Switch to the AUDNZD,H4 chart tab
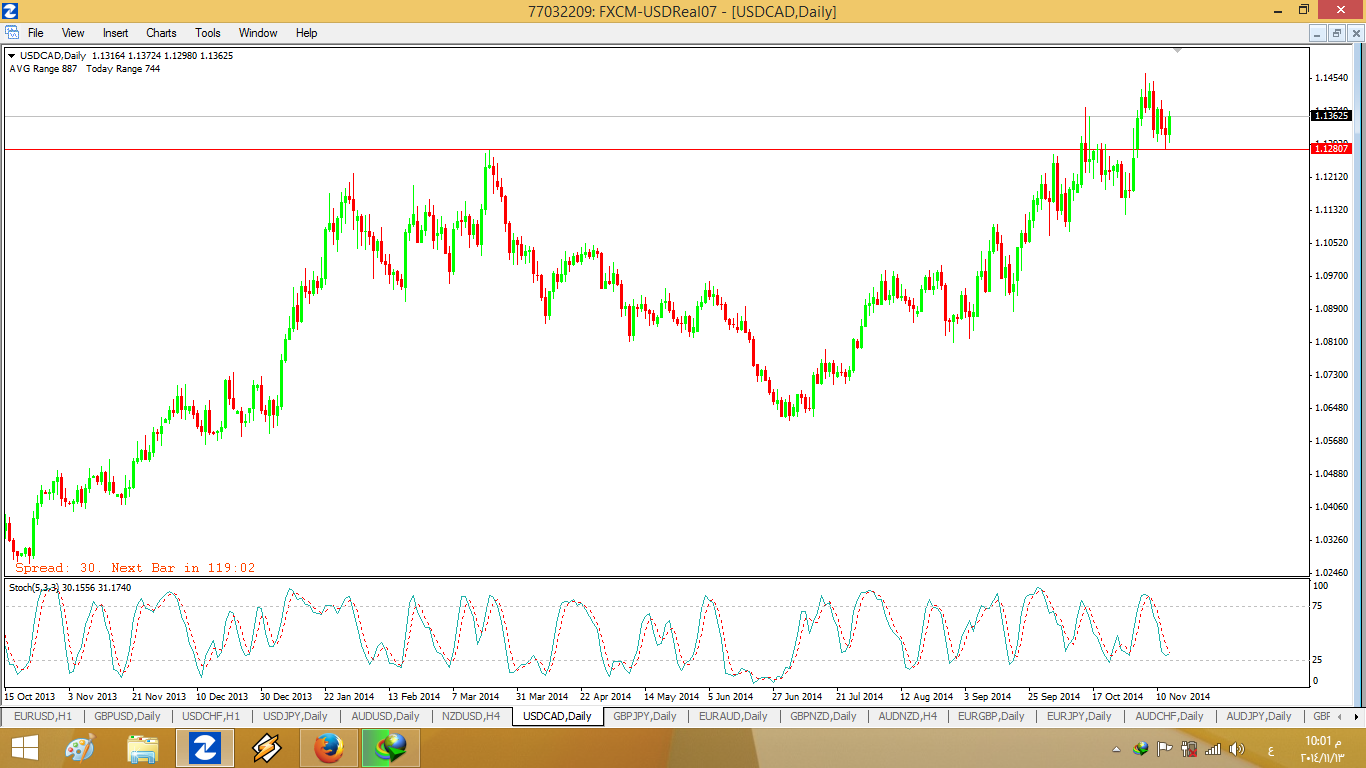 [x=908, y=716]
